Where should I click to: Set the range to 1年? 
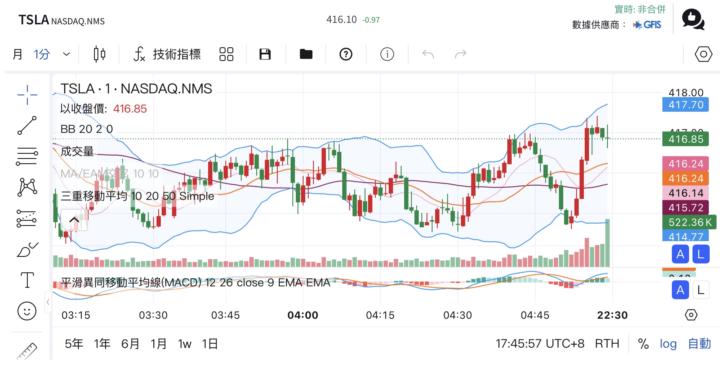pyautogui.click(x=102, y=344)
